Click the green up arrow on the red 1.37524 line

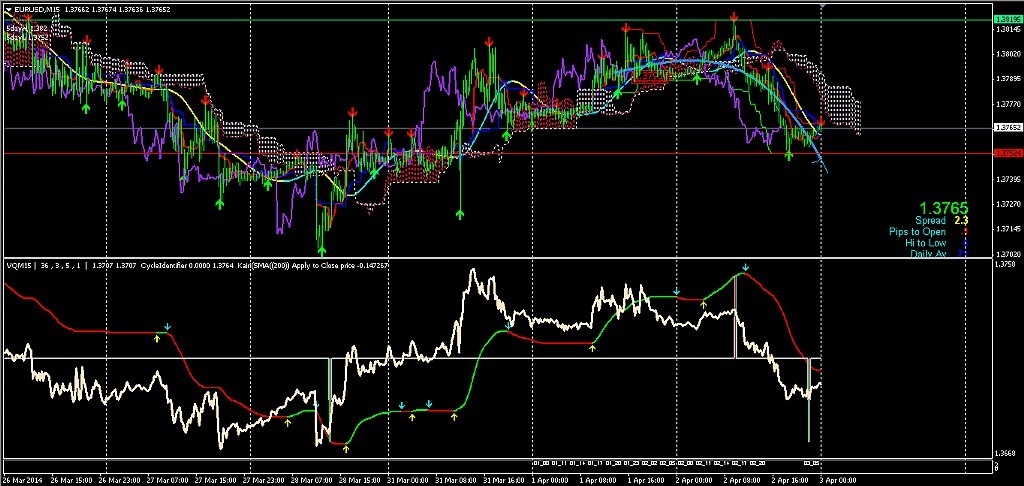click(789, 156)
